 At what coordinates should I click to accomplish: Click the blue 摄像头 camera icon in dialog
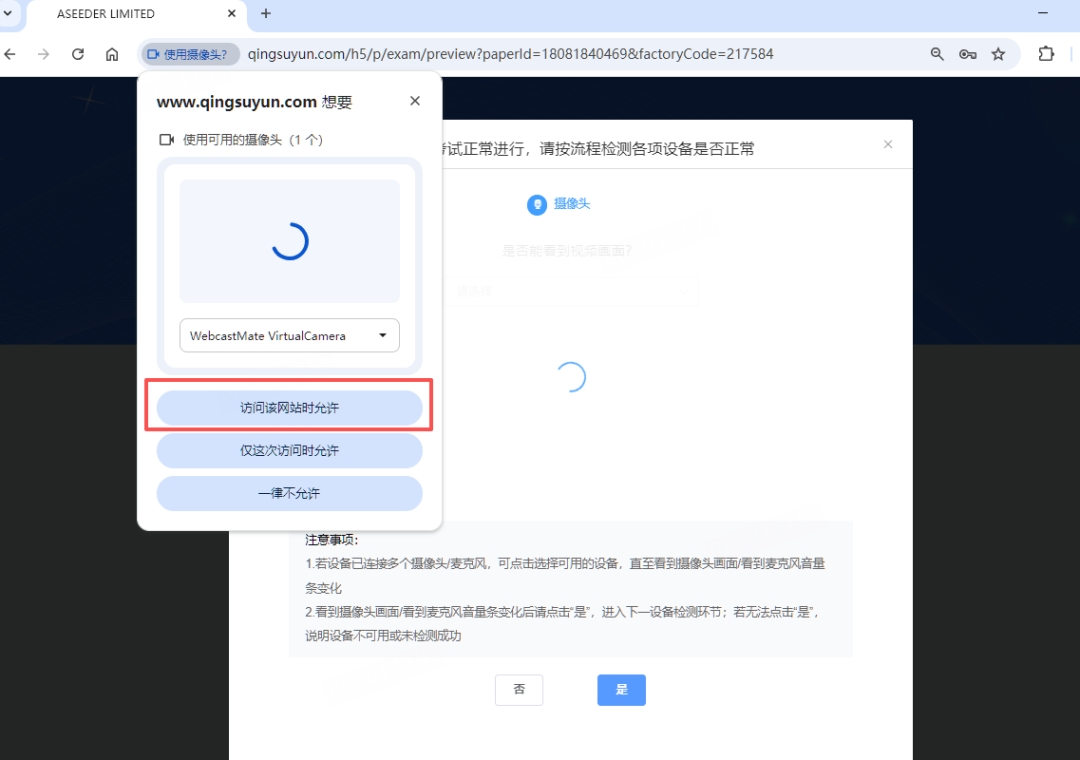point(537,204)
